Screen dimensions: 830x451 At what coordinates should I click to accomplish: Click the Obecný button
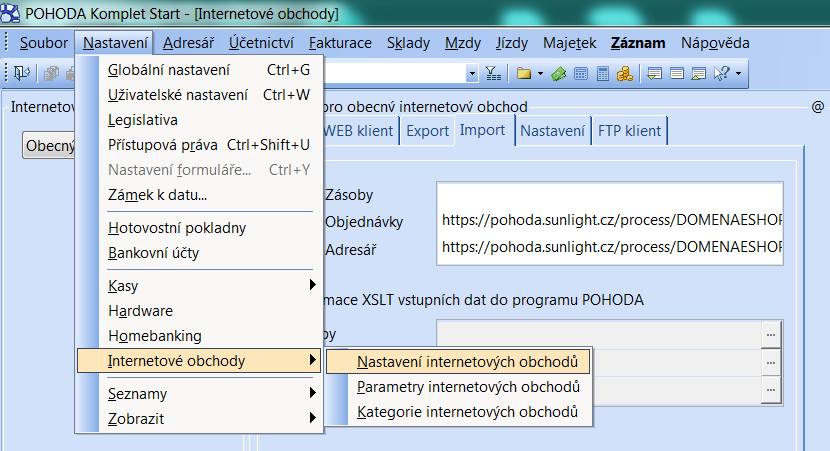click(49, 145)
